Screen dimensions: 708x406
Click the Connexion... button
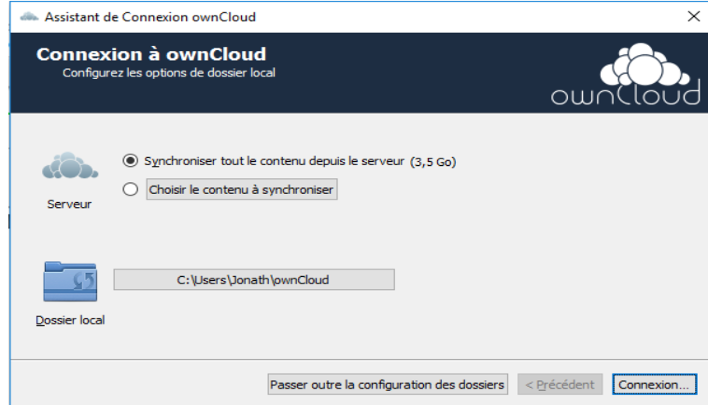click(x=654, y=384)
